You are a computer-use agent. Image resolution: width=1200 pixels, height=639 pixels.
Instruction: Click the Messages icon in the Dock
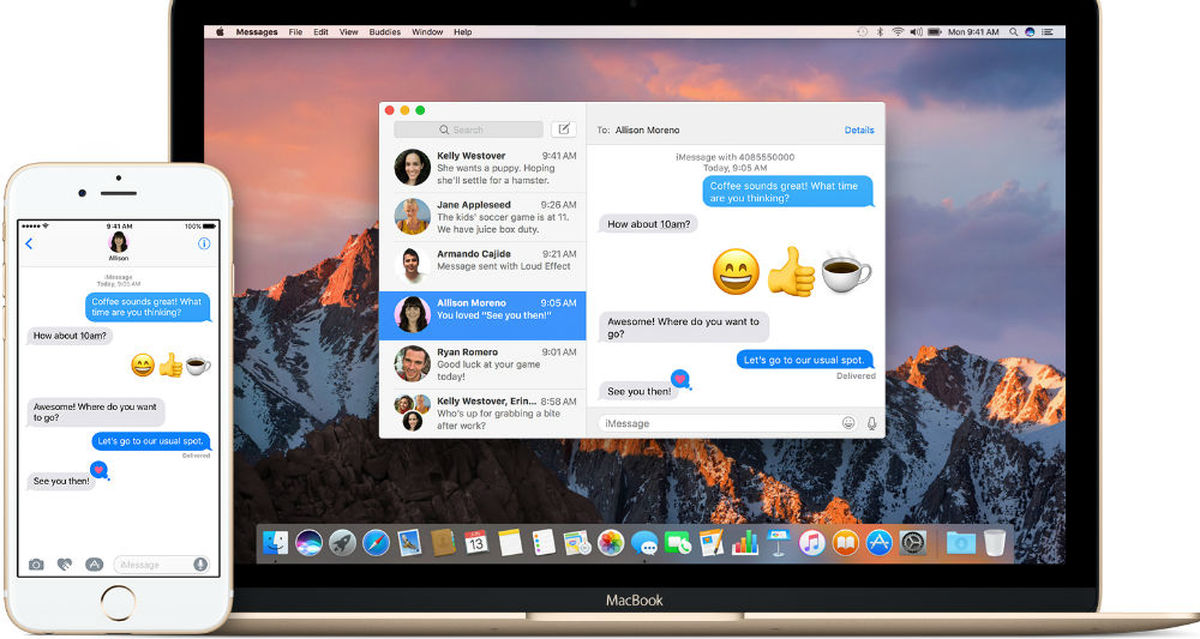[x=644, y=543]
